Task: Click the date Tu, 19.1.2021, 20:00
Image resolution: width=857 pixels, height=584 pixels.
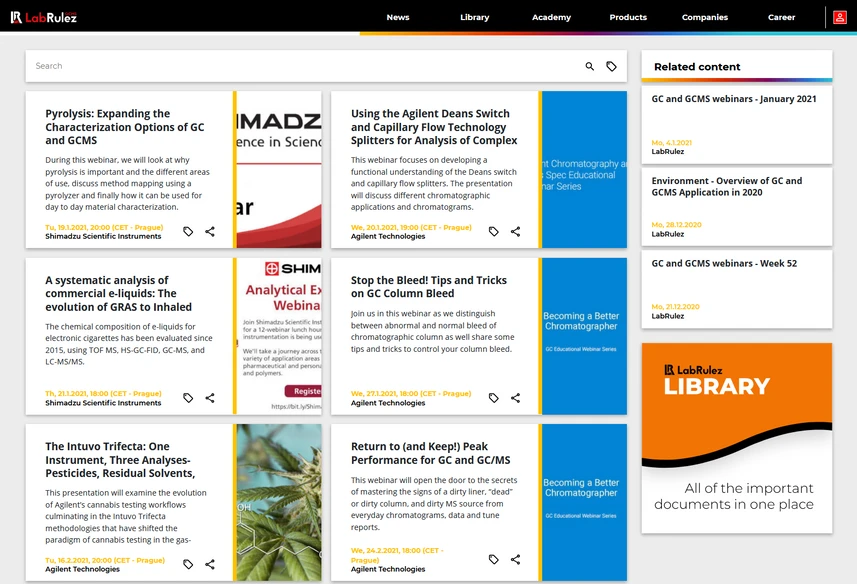Action: (x=104, y=227)
